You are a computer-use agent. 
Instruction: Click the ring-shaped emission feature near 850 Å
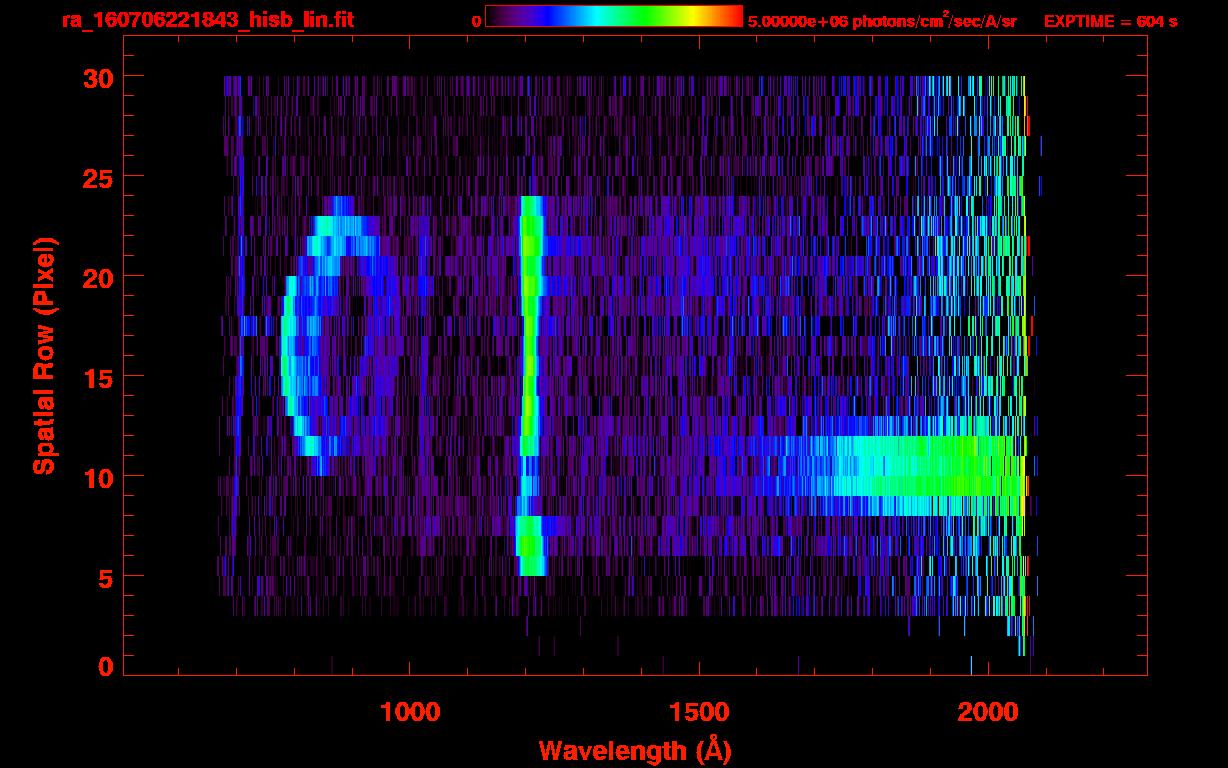[342, 335]
